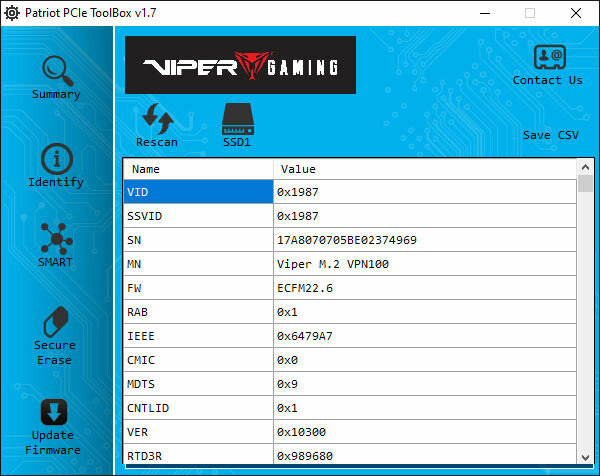Select the RTD3R name cell
Image resolution: width=600 pixels, height=476 pixels.
pyautogui.click(x=199, y=455)
